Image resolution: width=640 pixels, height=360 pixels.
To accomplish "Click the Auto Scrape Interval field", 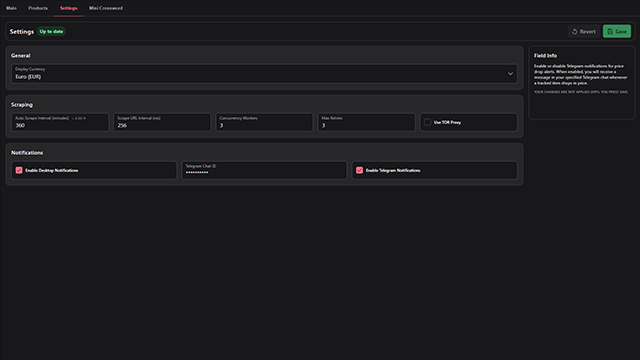I will (60, 122).
